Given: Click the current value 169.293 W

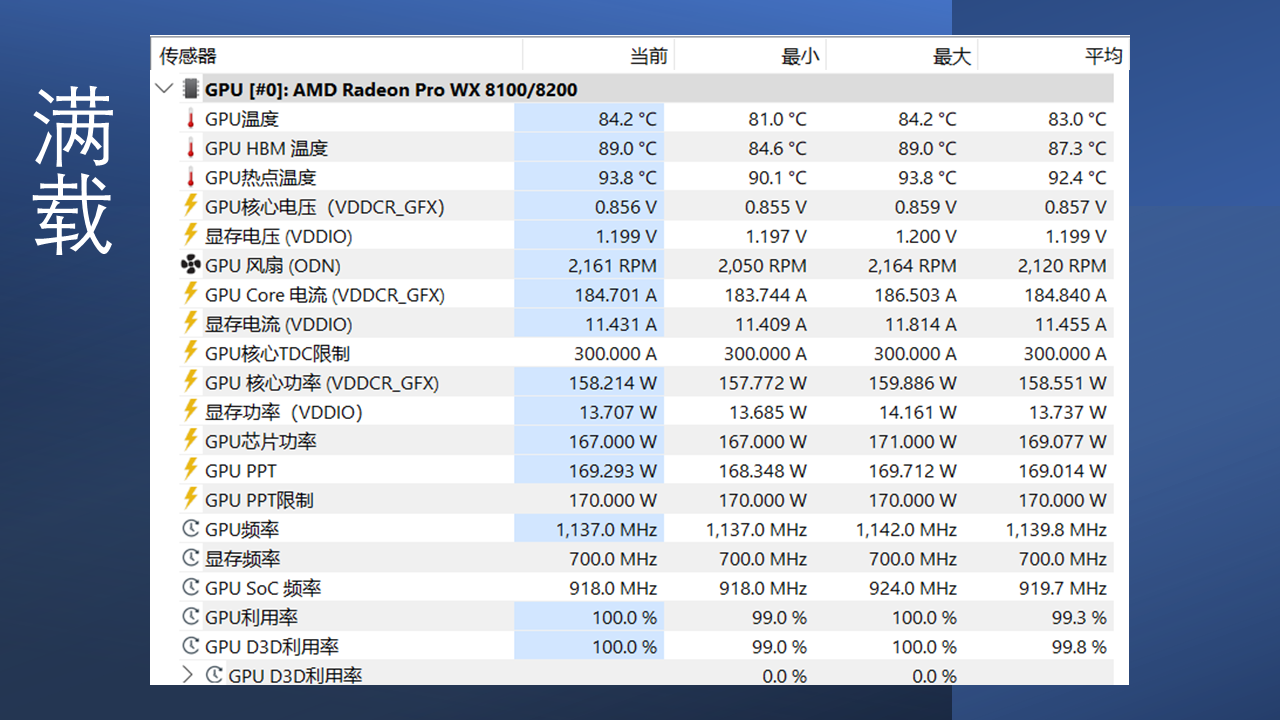Looking at the screenshot, I should [x=613, y=470].
